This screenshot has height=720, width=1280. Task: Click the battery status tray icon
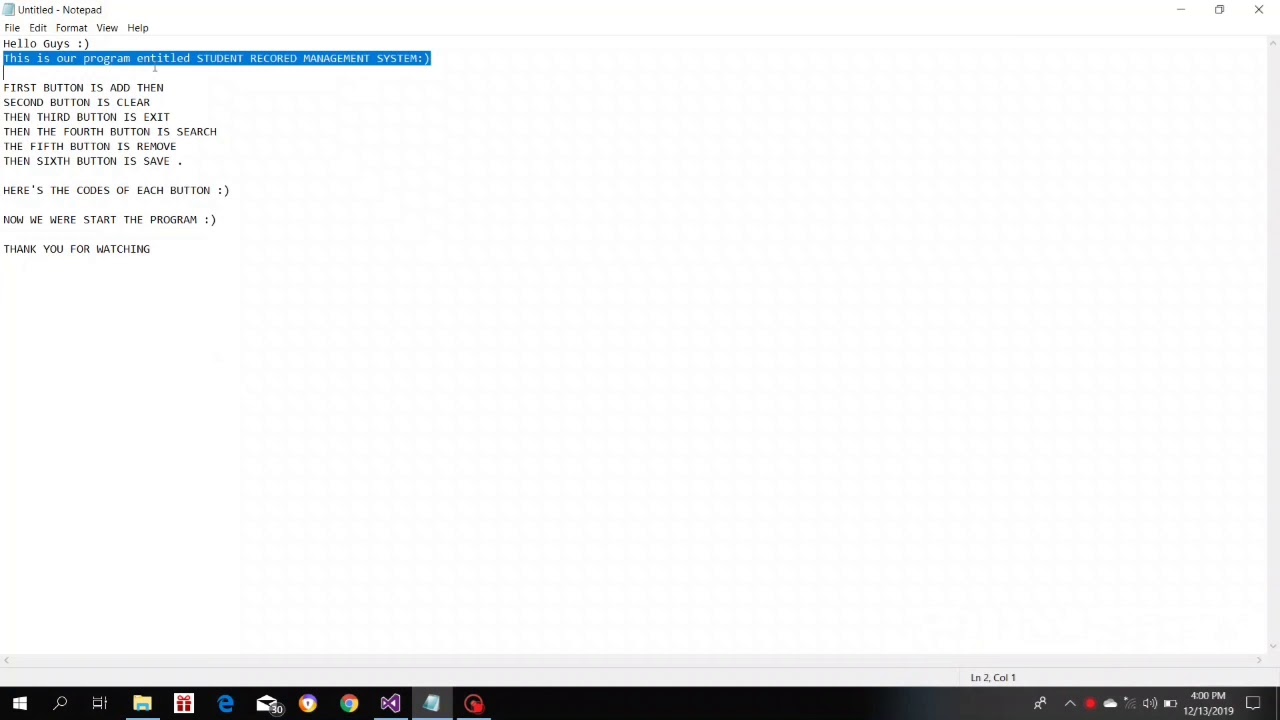click(x=1170, y=704)
